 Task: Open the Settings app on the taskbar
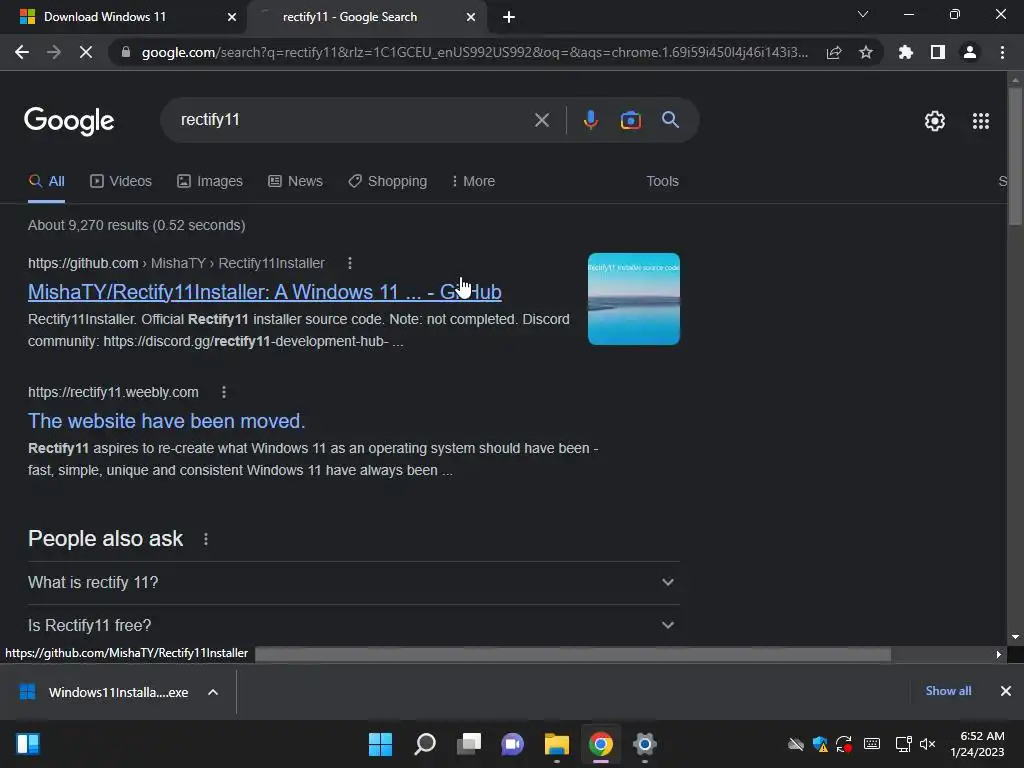(645, 744)
